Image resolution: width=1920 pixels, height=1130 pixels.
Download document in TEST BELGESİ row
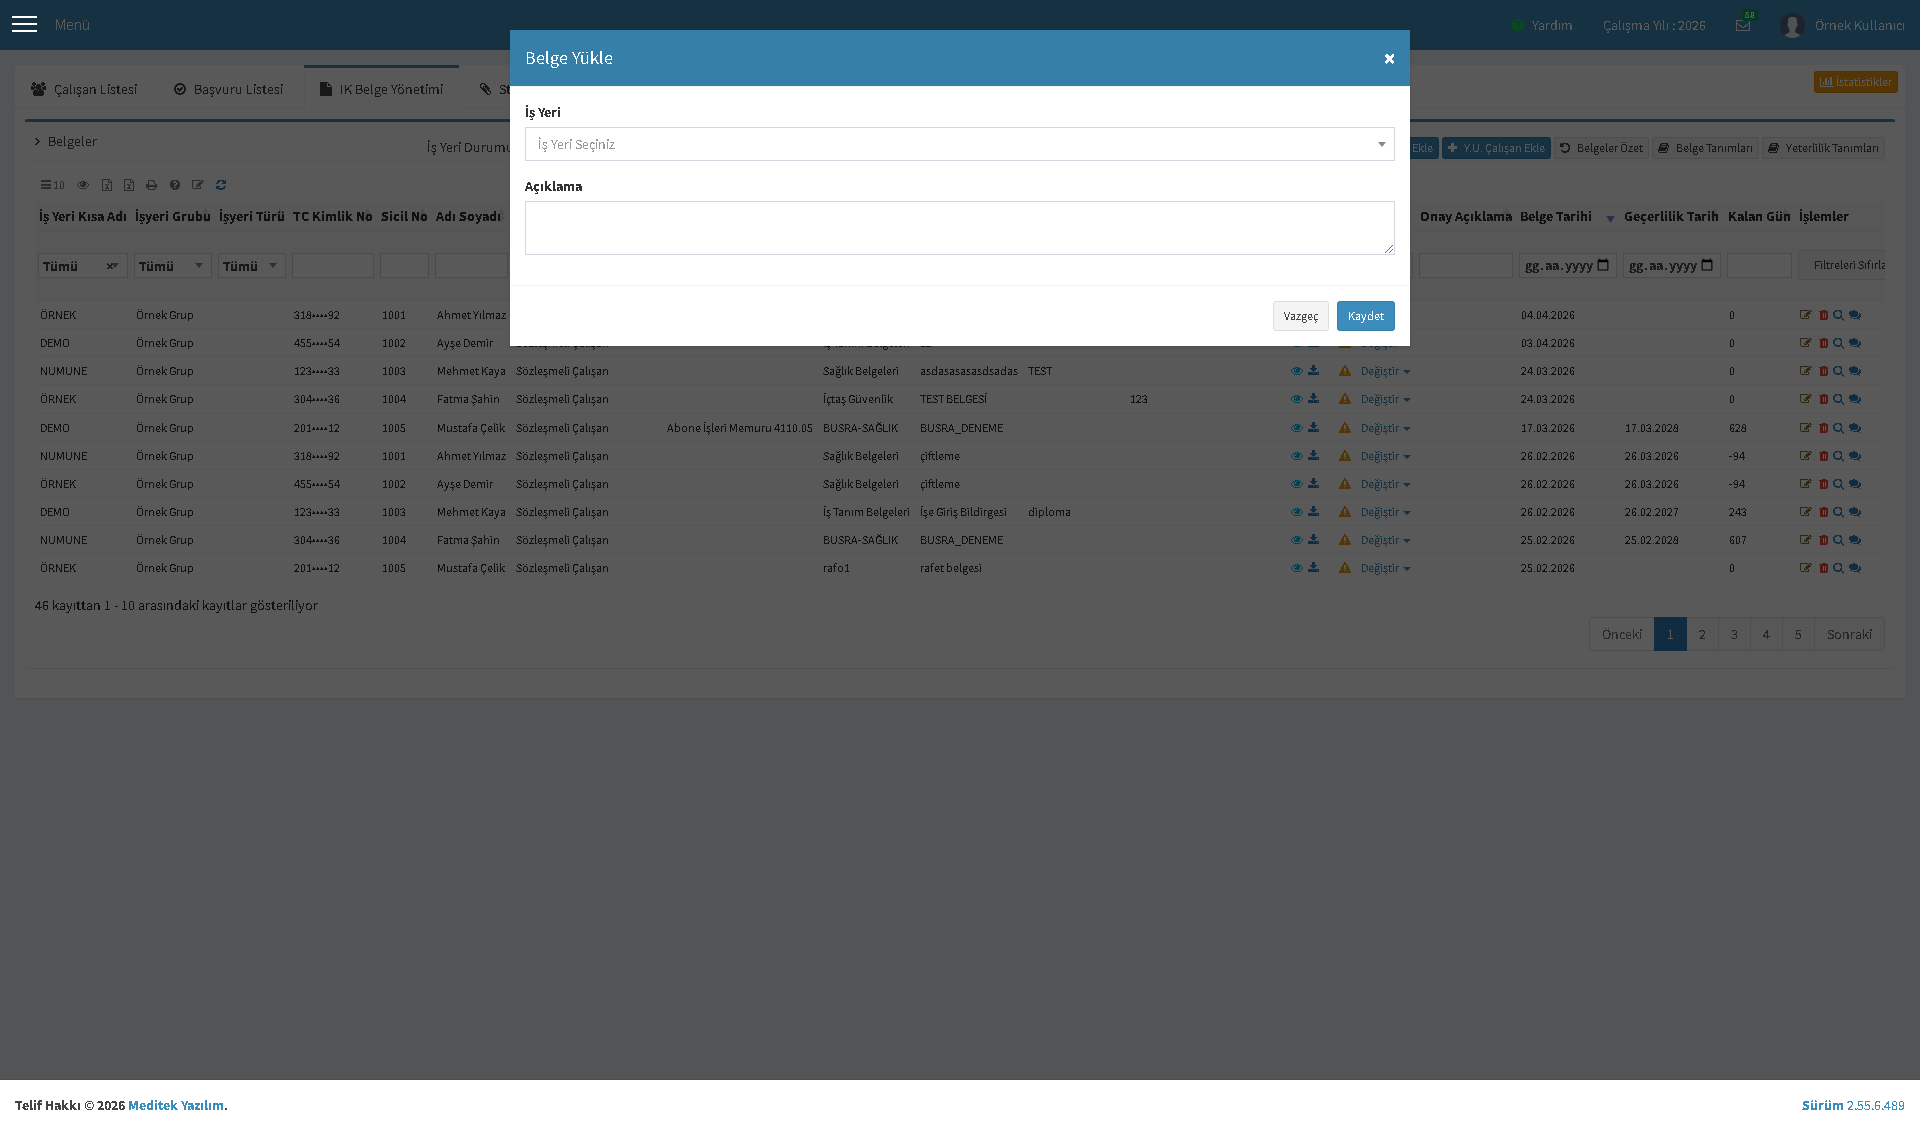1313,399
